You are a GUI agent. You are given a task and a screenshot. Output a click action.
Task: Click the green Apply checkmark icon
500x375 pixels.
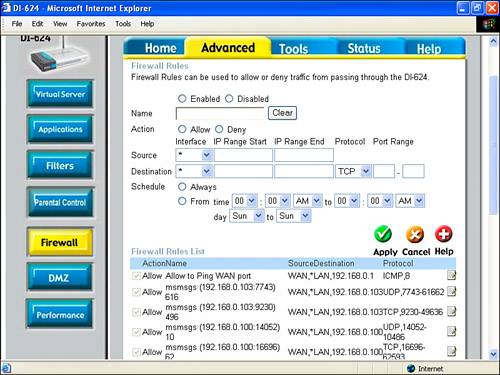coord(383,234)
